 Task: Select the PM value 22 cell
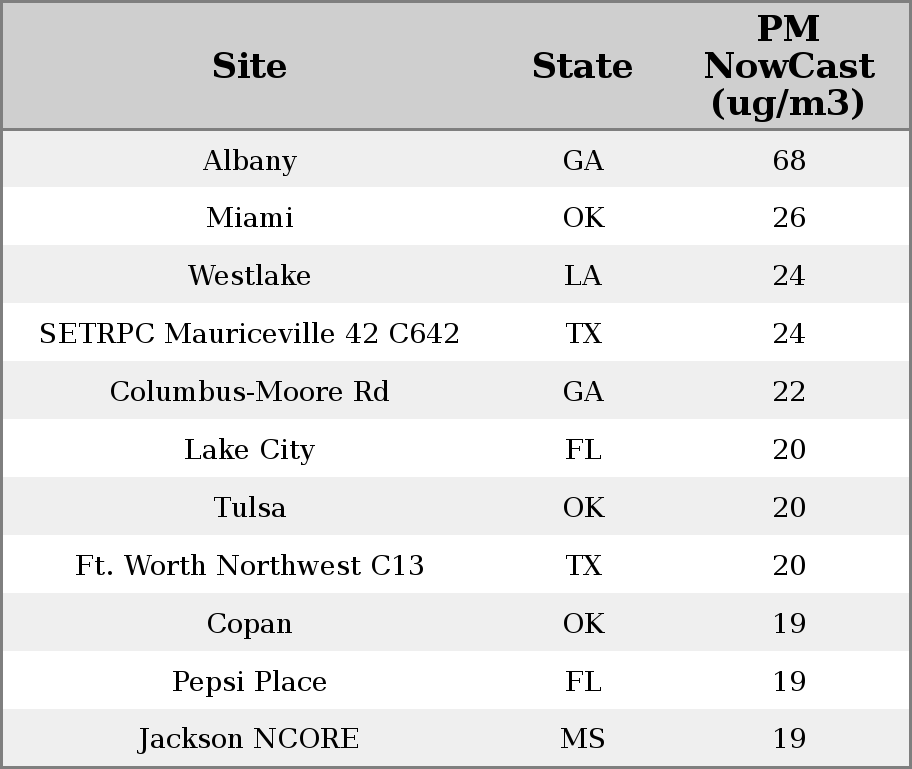pos(788,392)
